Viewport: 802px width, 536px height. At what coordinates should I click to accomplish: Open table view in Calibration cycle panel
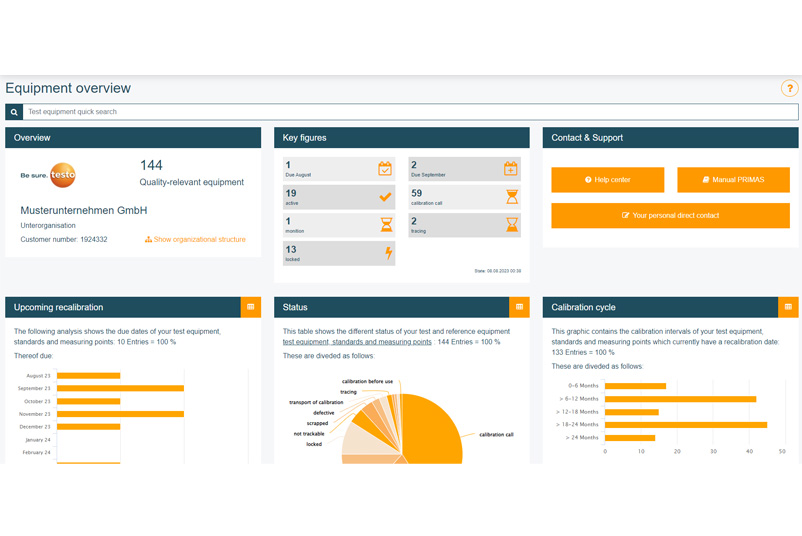788,307
